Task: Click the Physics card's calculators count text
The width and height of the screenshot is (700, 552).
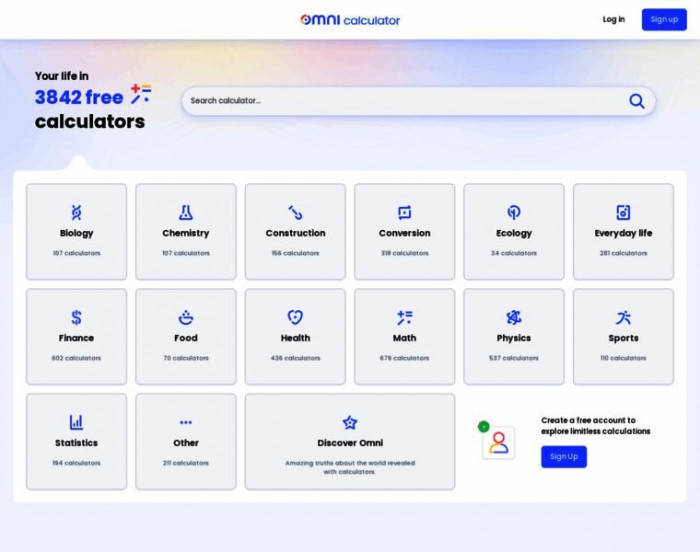Action: point(514,358)
